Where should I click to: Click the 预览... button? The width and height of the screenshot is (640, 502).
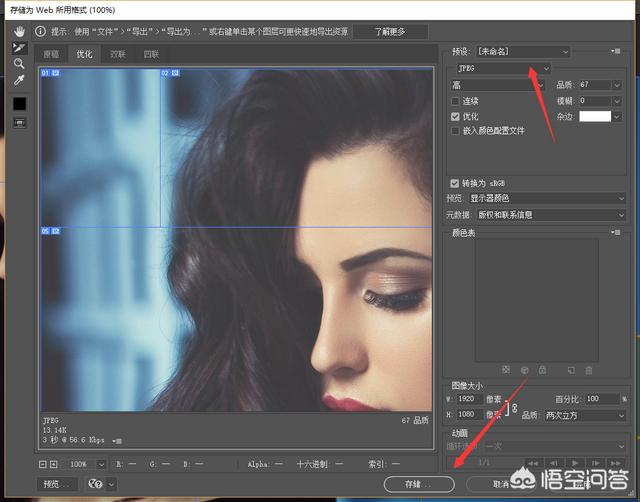pyautogui.click(x=55, y=484)
